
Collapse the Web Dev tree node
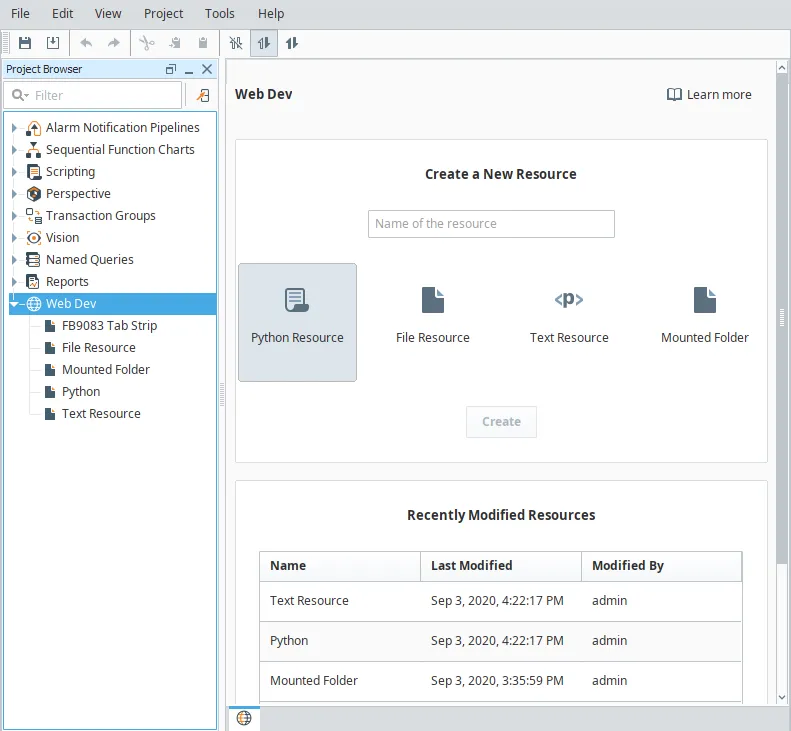point(14,304)
